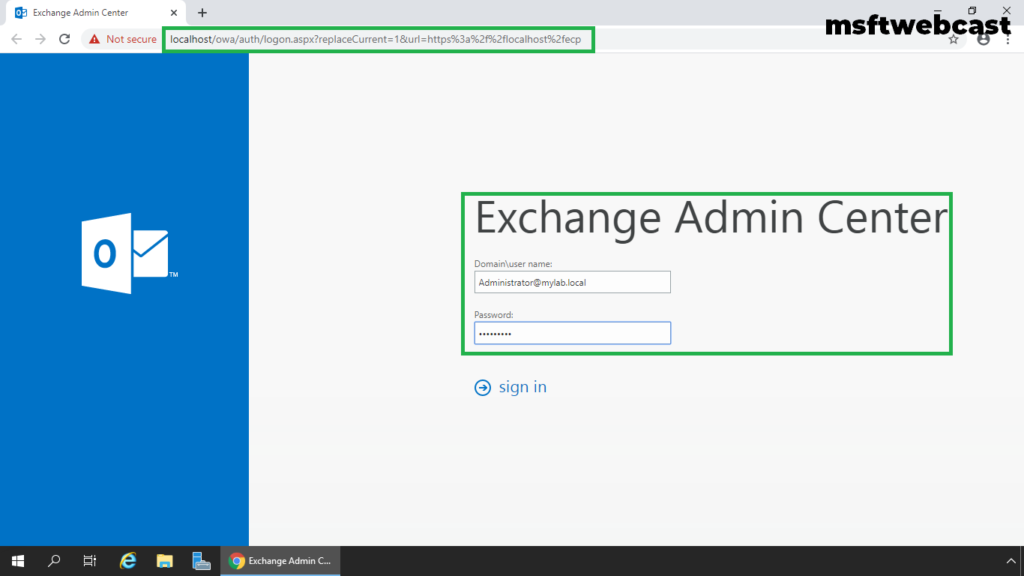
Task: Bookmark this page with the star icon
Action: click(x=953, y=40)
